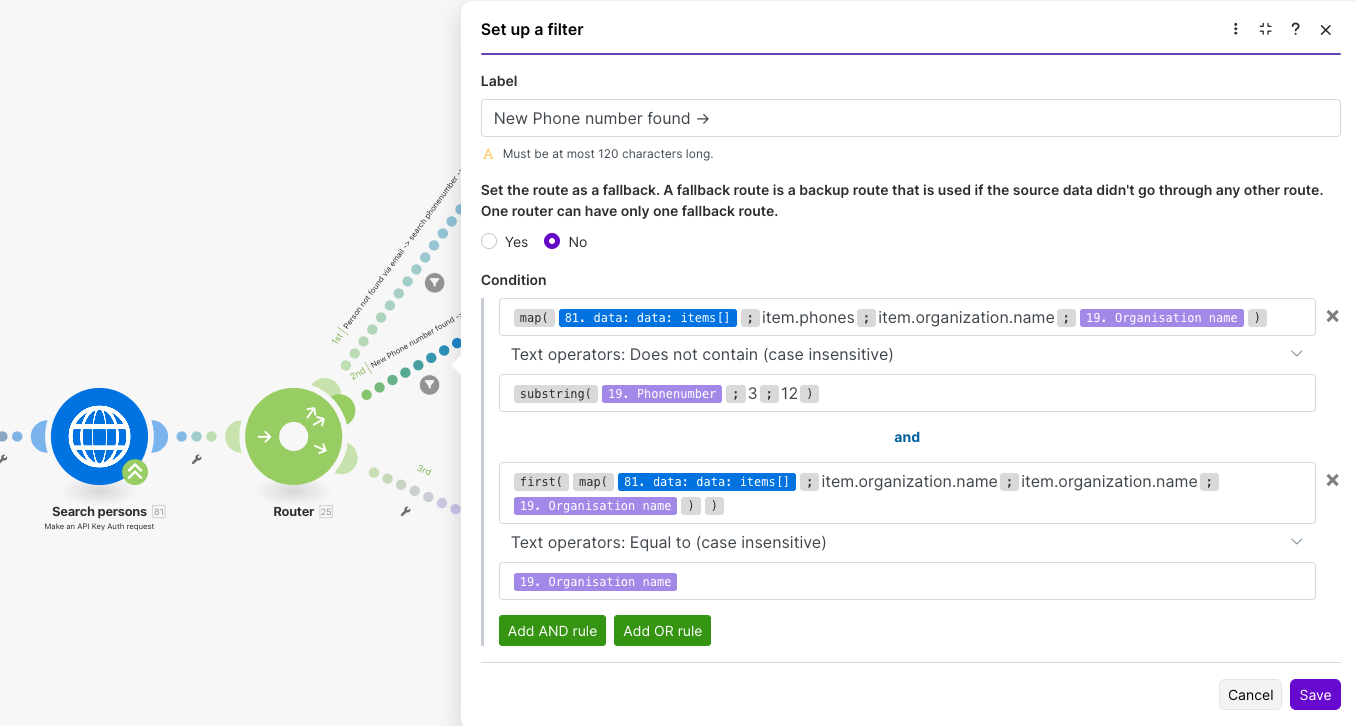Image resolution: width=1356 pixels, height=726 pixels.
Task: Cancel the filter setup
Action: click(1250, 695)
